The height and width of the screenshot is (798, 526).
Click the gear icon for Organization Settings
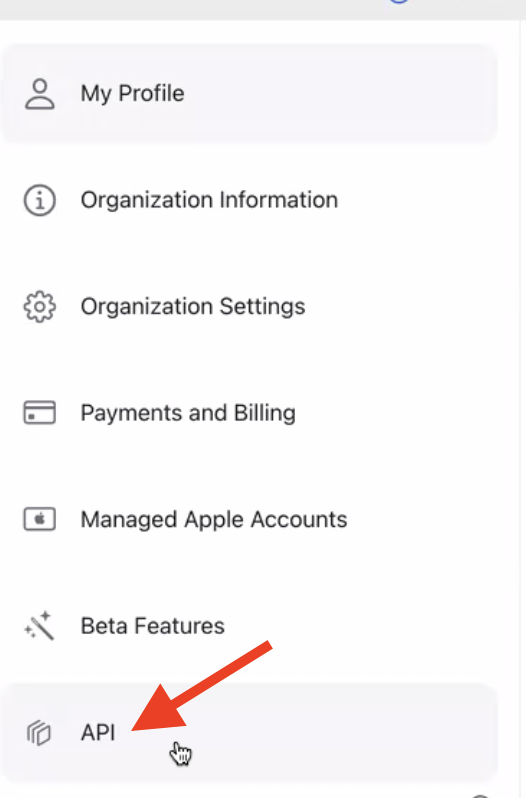click(x=40, y=306)
